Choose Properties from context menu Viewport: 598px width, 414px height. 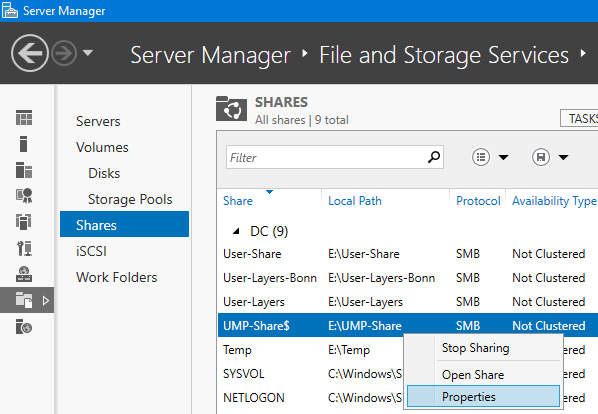coord(483,397)
